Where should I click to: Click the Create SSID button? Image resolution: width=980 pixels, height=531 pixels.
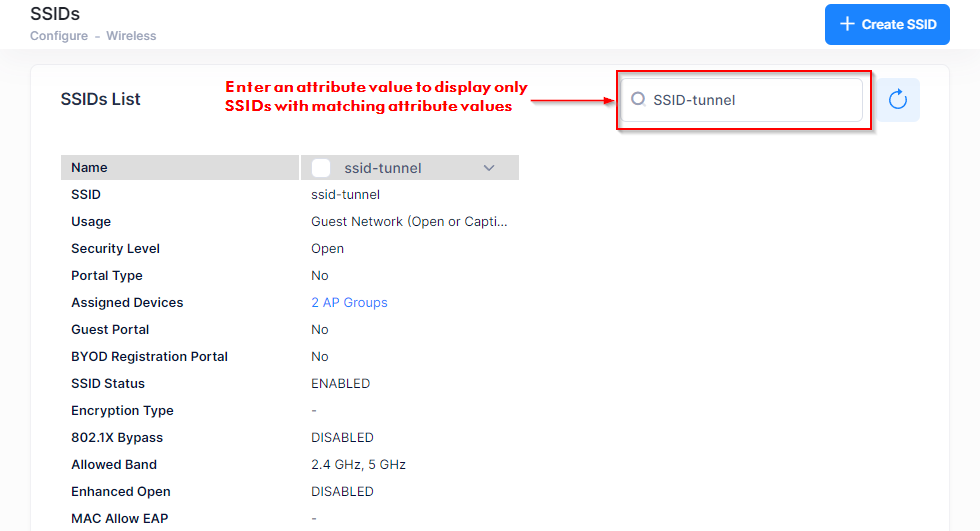[887, 24]
